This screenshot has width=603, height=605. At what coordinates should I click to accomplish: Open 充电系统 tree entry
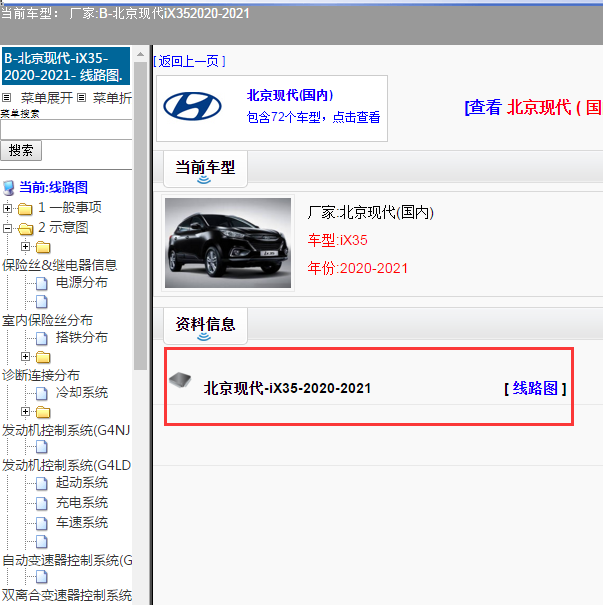coord(82,503)
